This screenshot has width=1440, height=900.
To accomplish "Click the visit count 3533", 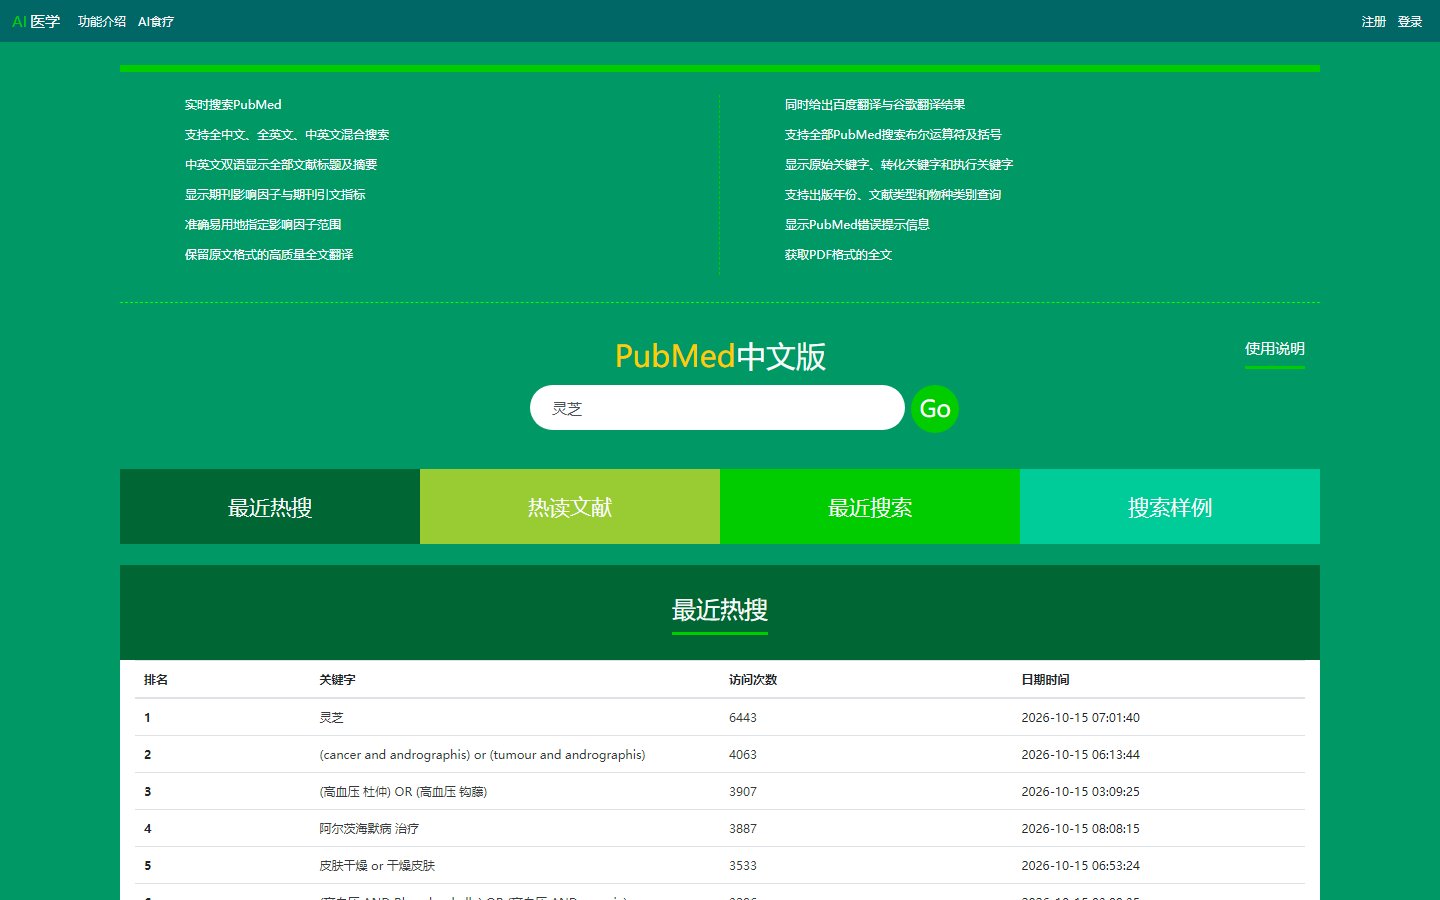I will tap(743, 865).
